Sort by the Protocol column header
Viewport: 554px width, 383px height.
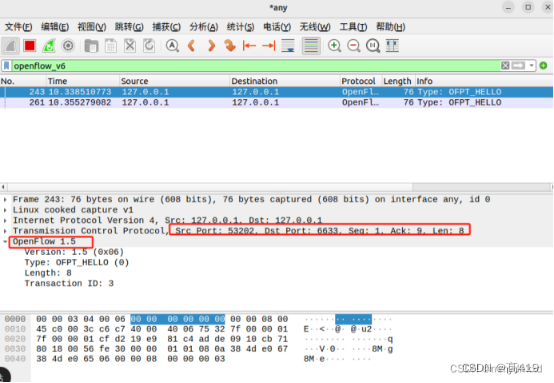[361, 81]
